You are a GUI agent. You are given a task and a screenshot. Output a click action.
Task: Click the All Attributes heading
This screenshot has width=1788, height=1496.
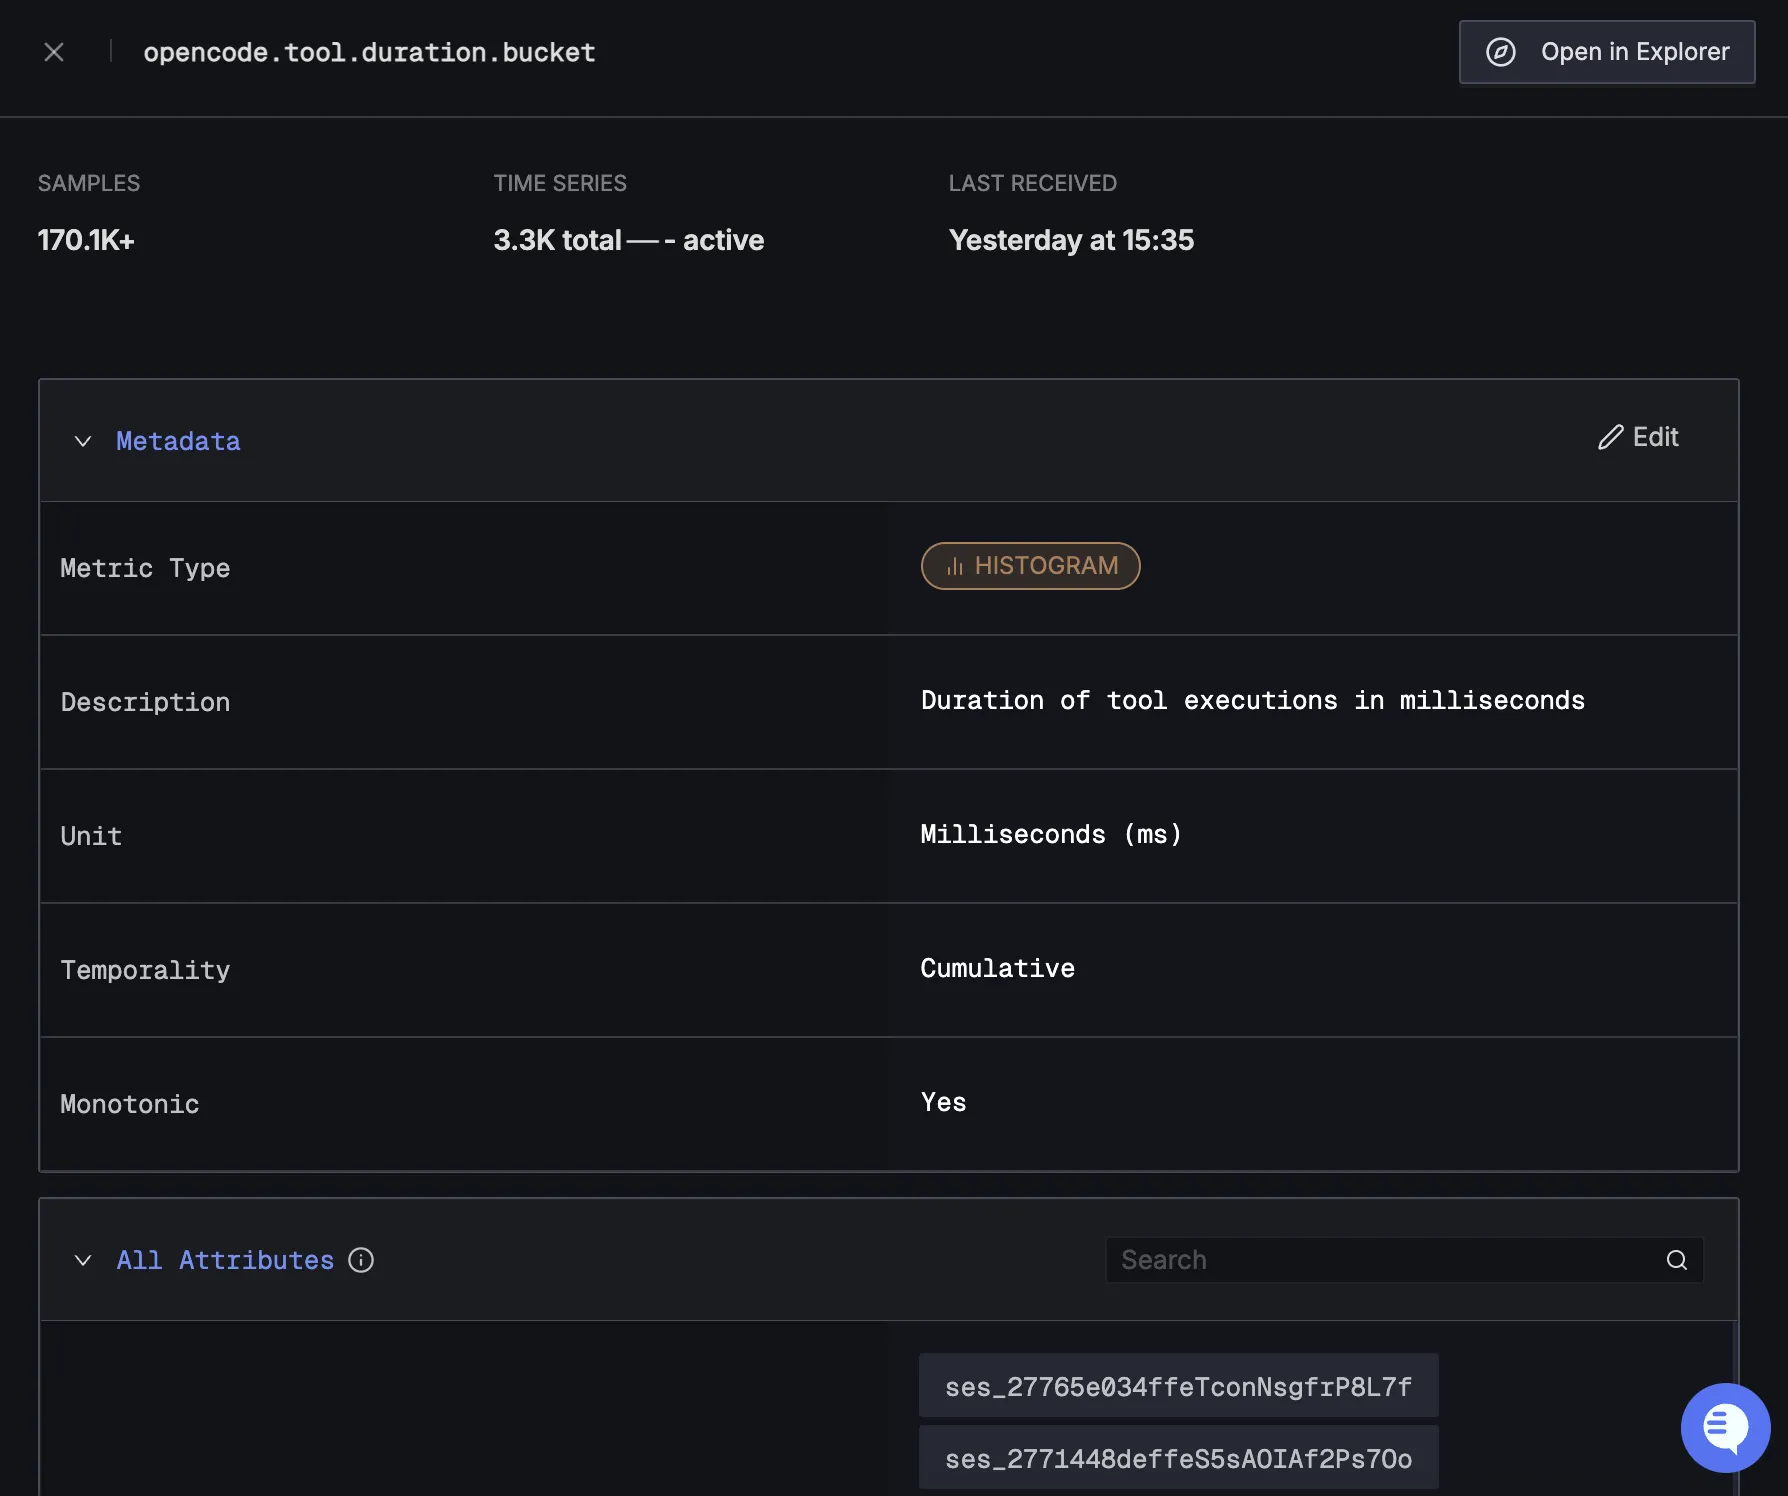point(225,1260)
